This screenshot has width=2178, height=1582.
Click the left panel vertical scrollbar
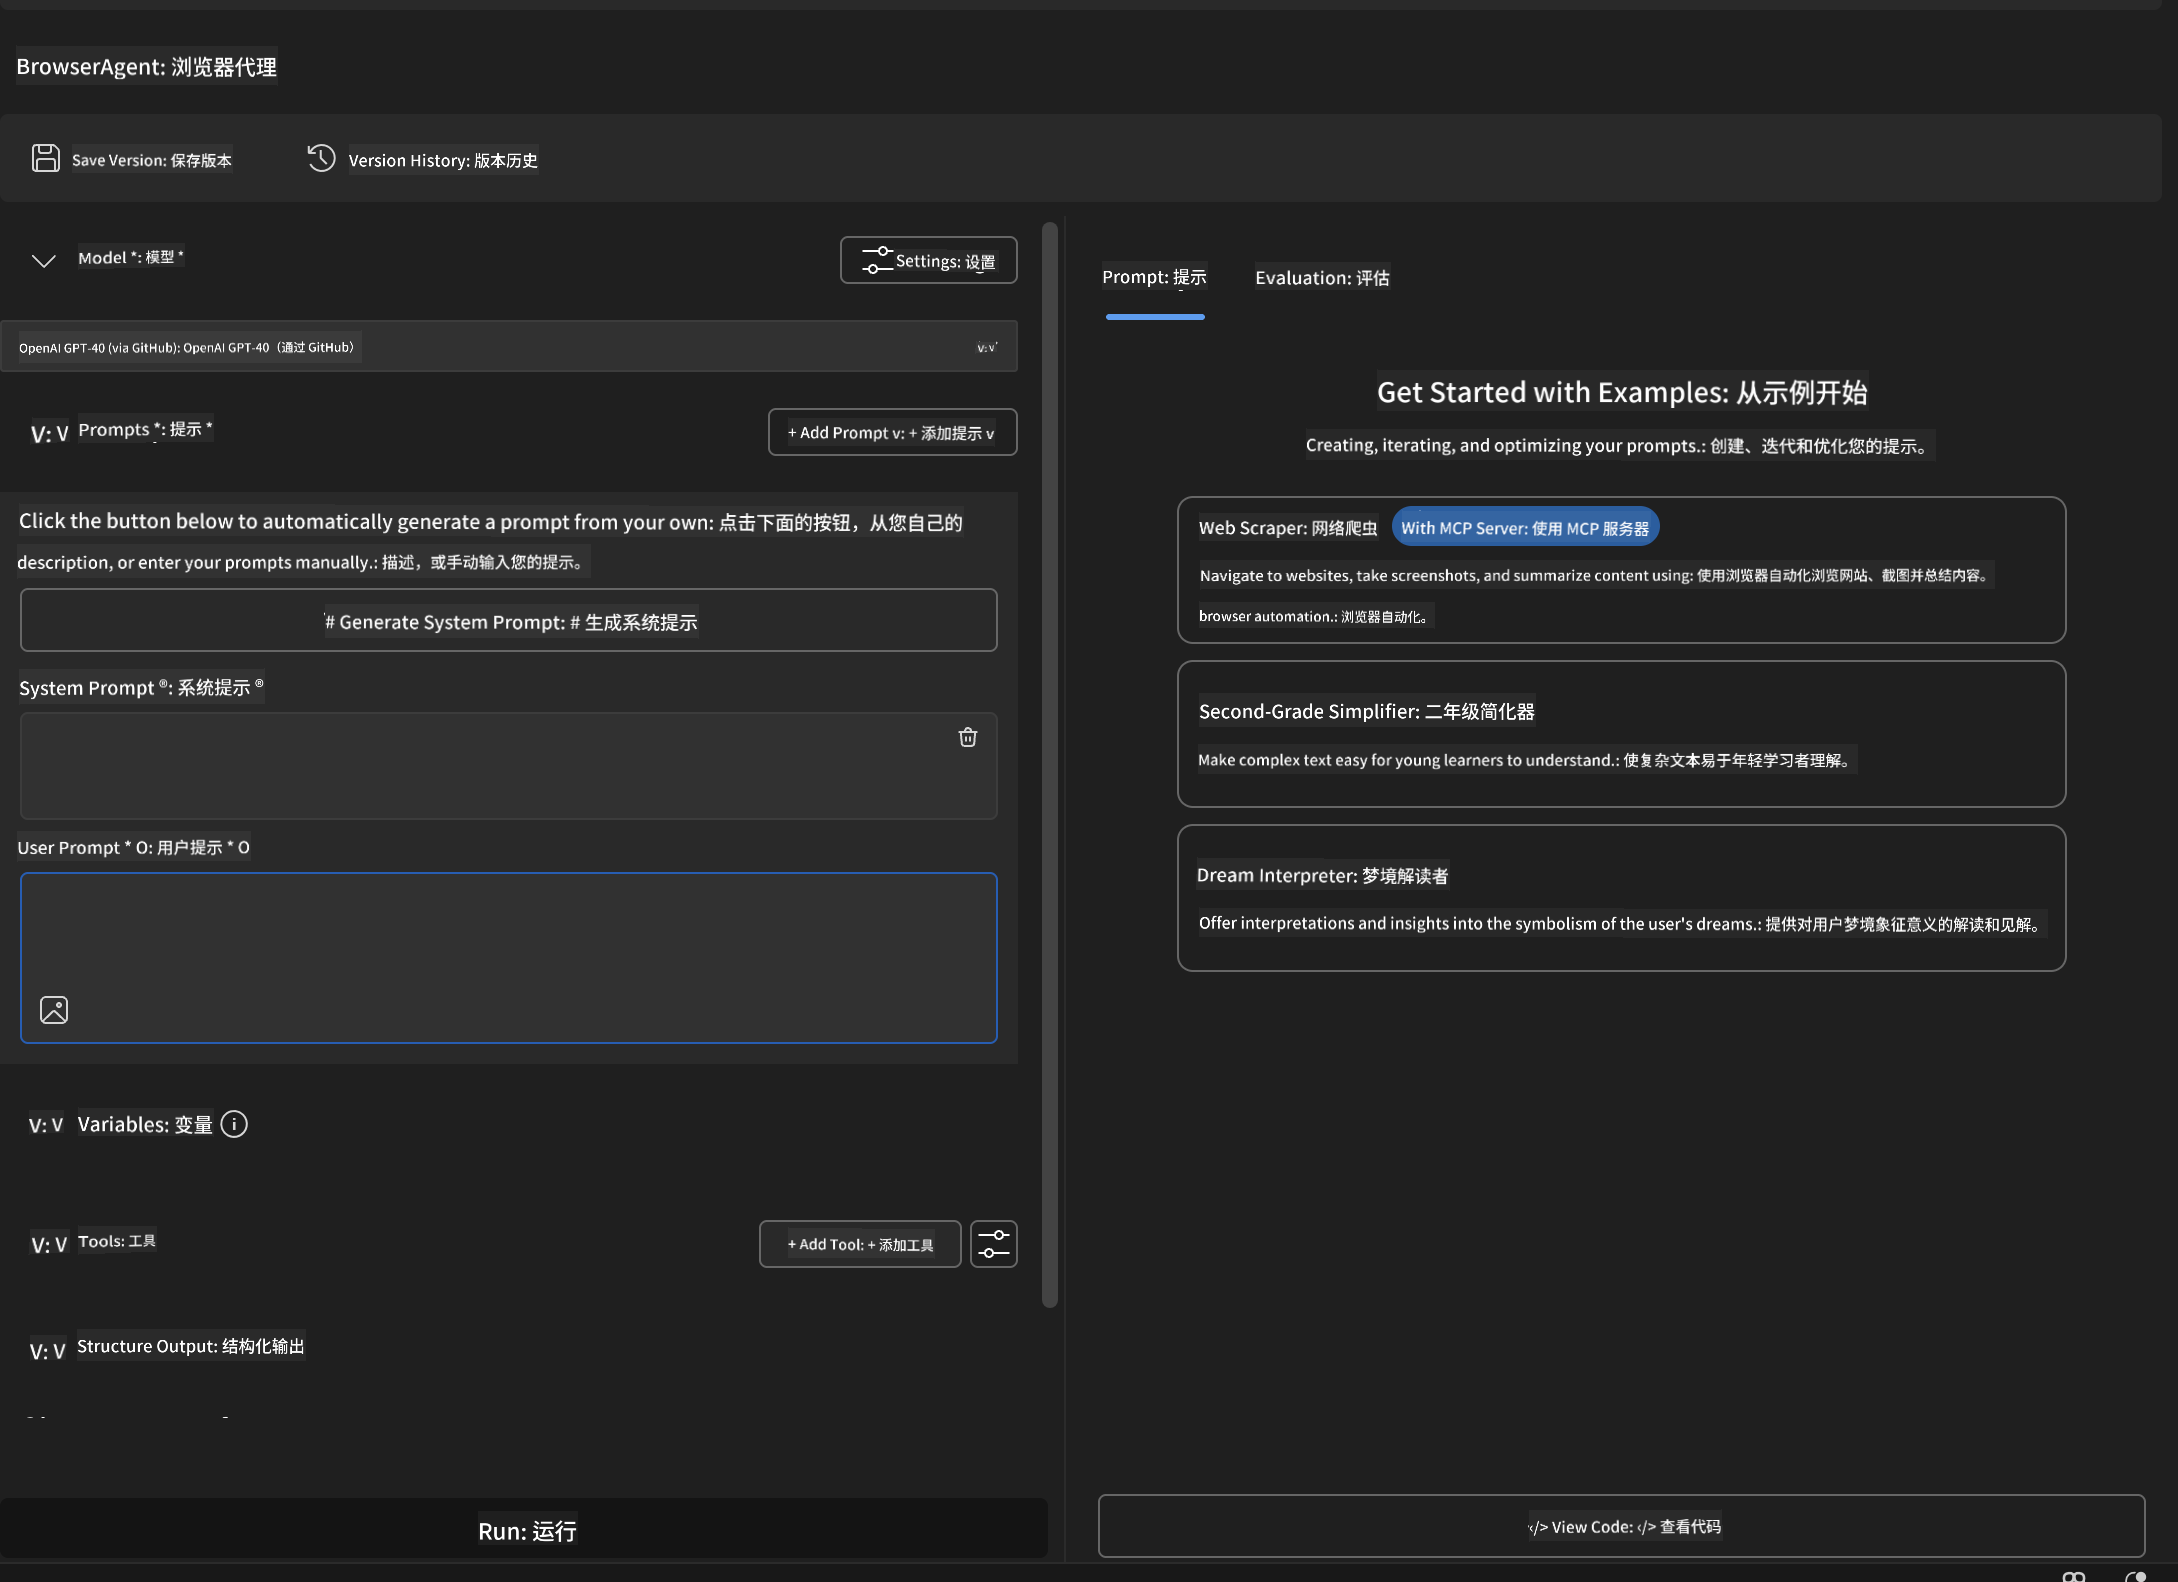pos(1050,765)
